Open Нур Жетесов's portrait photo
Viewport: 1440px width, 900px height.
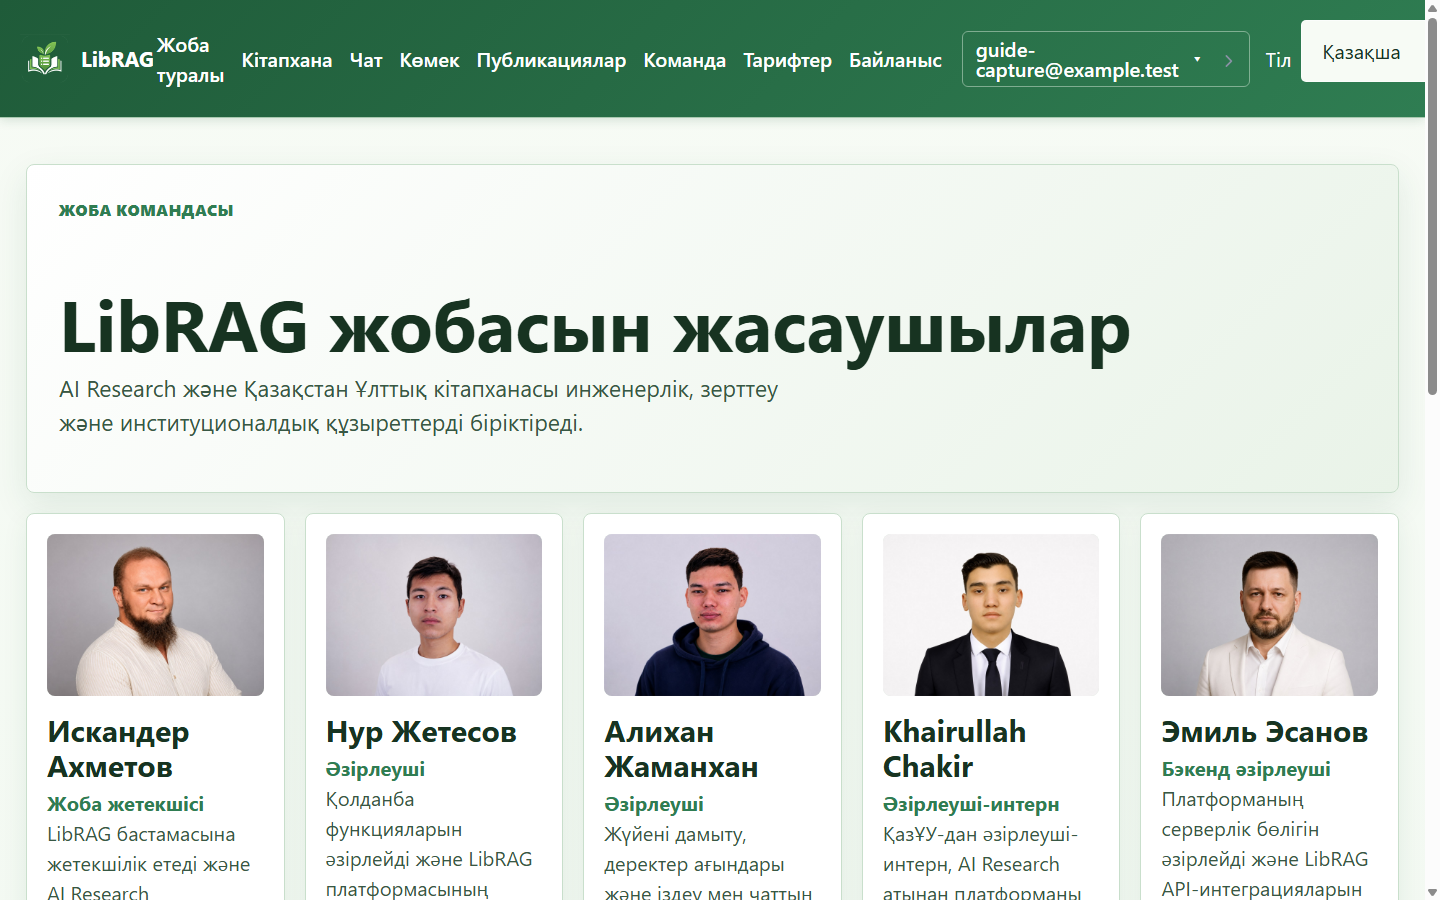coord(434,615)
